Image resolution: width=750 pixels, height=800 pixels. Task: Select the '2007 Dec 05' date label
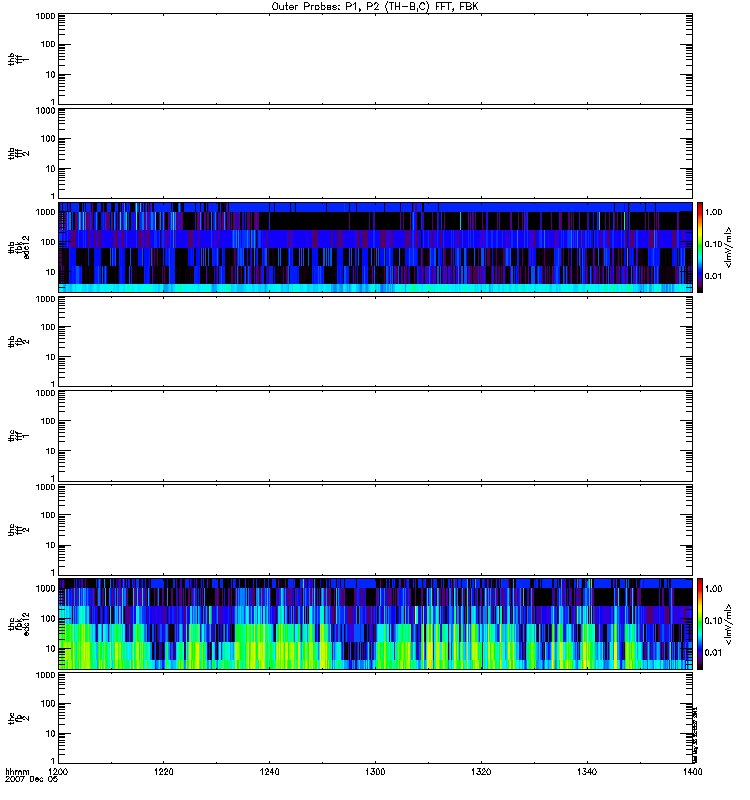pyautogui.click(x=31, y=780)
